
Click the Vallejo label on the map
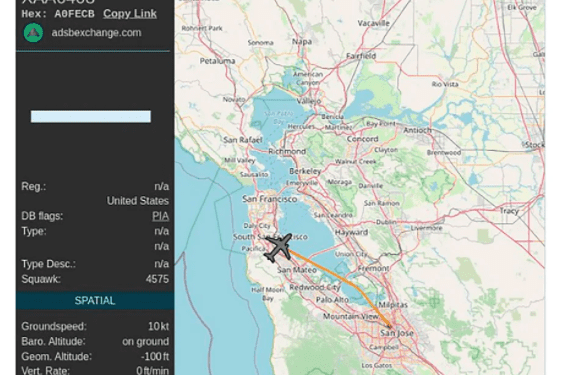[309, 101]
